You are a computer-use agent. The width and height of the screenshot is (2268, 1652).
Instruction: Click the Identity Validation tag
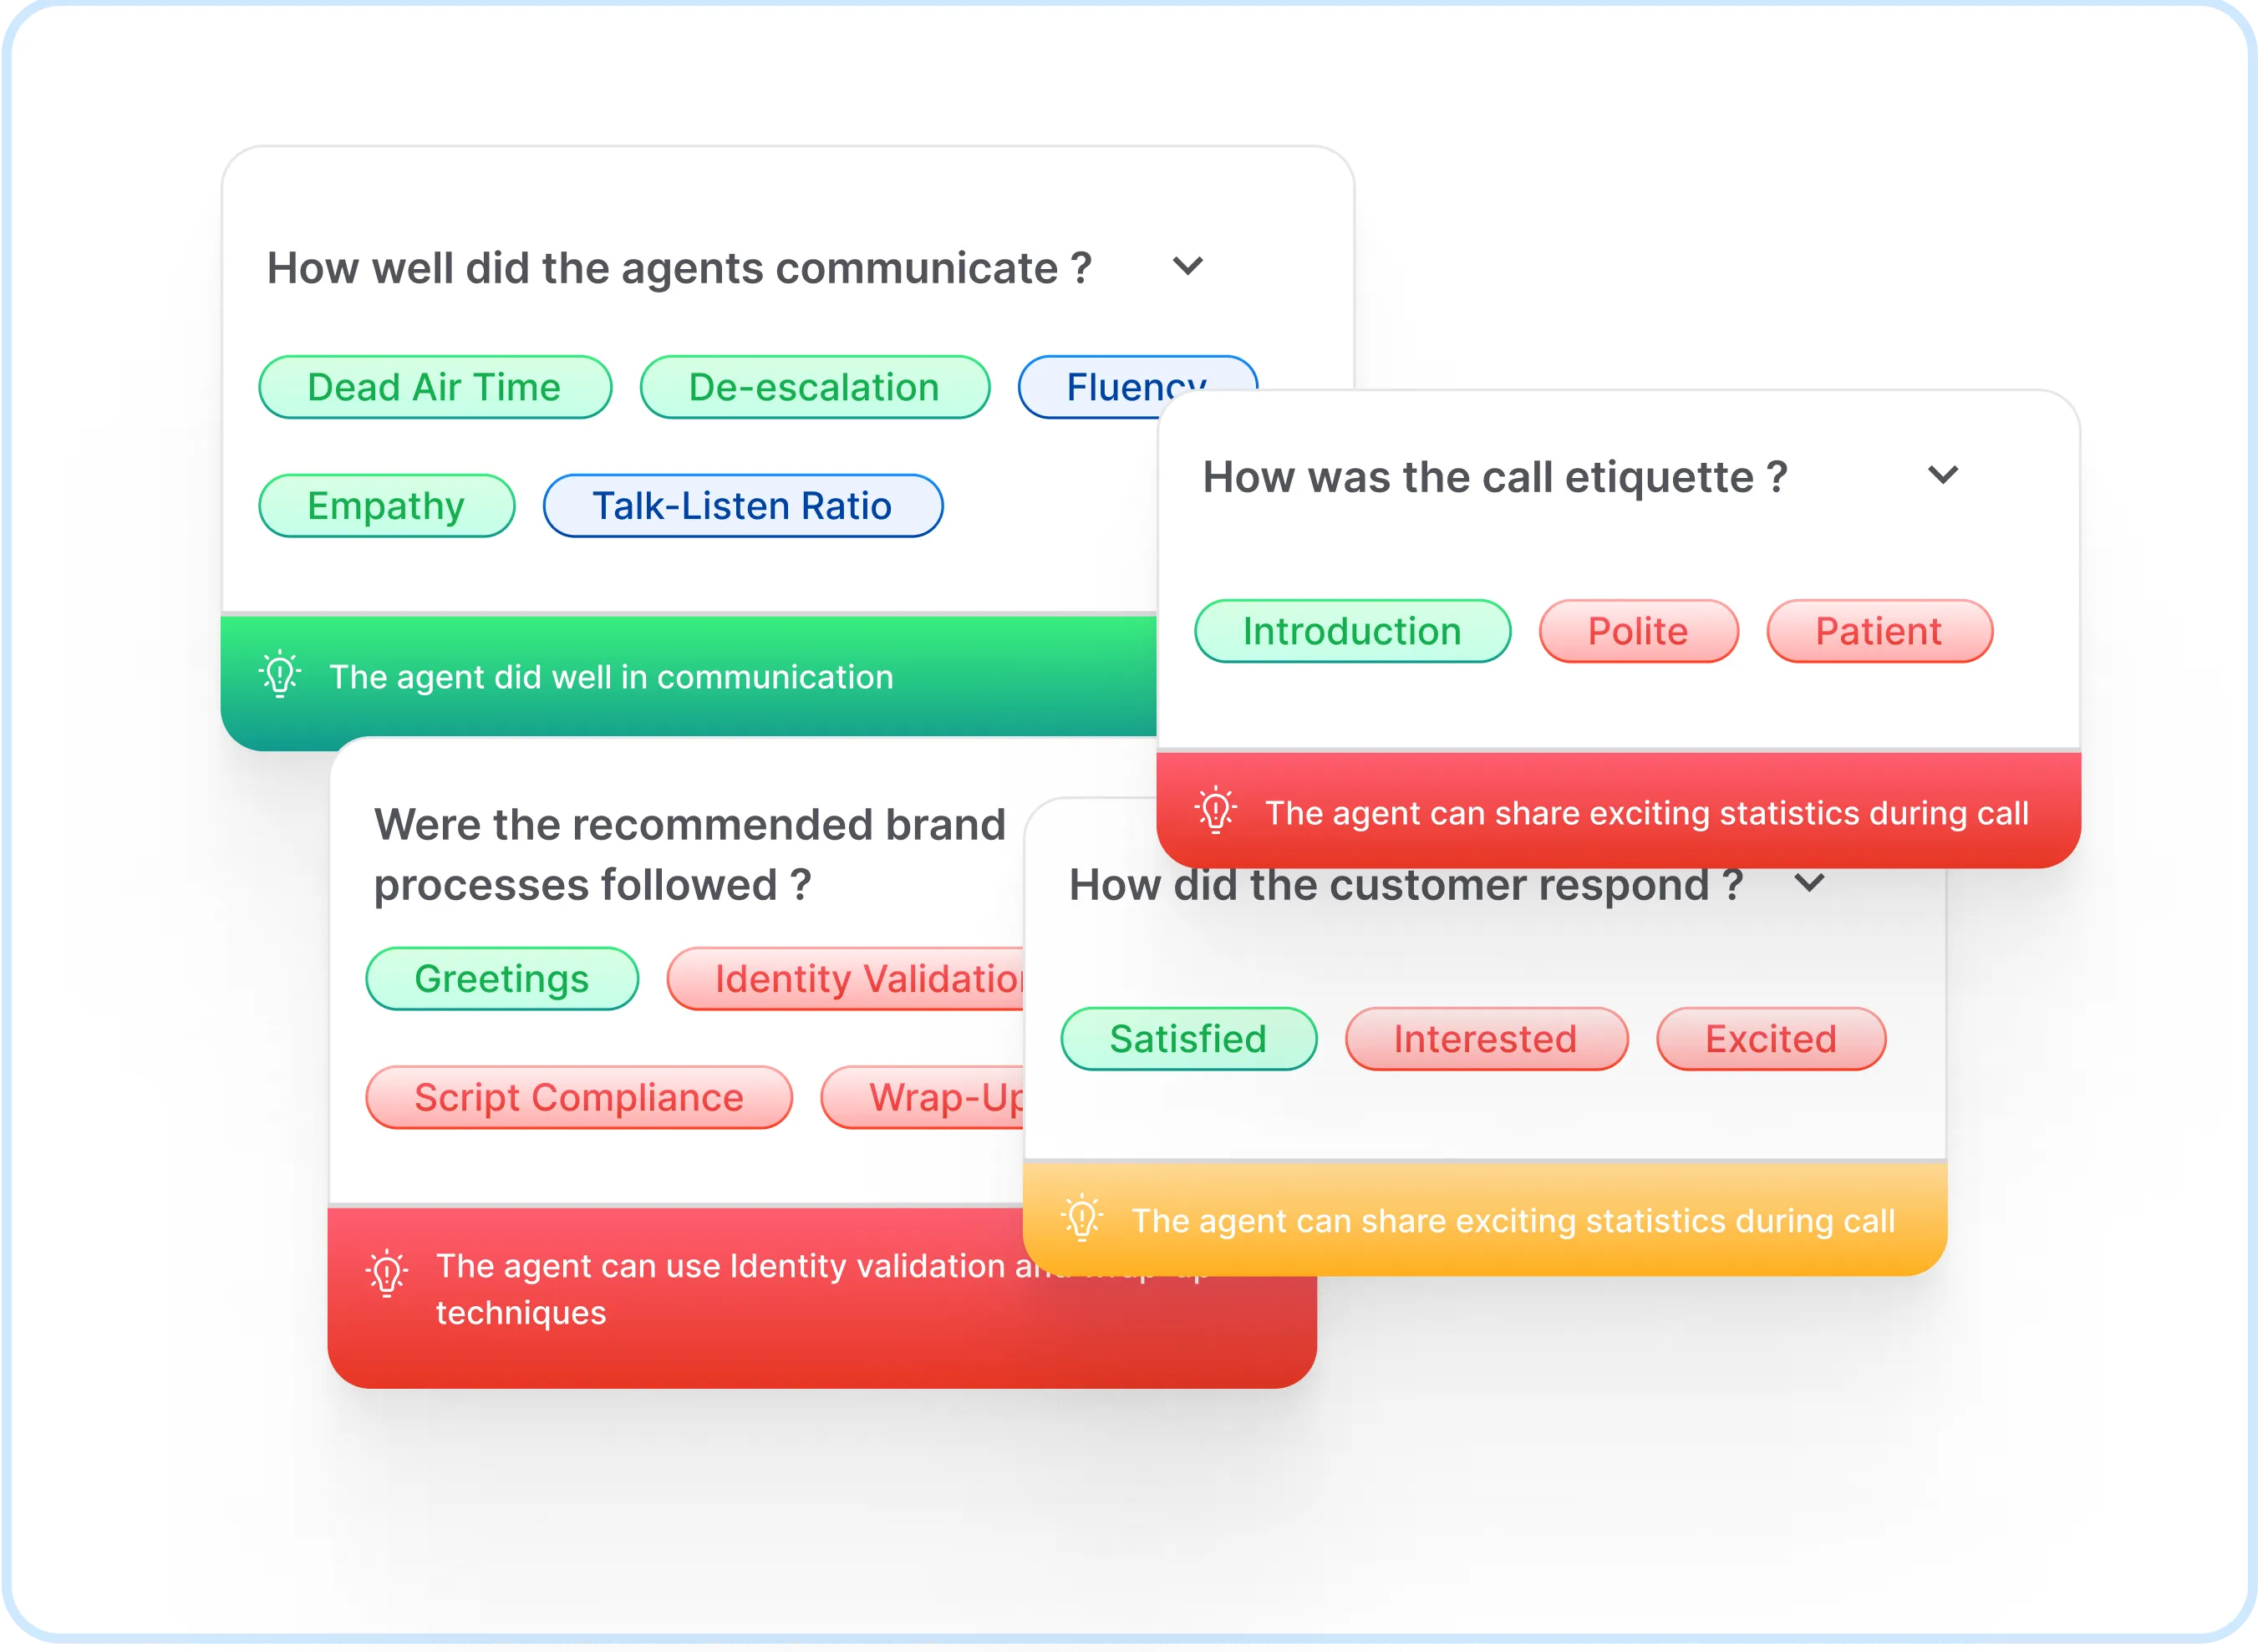[850, 978]
